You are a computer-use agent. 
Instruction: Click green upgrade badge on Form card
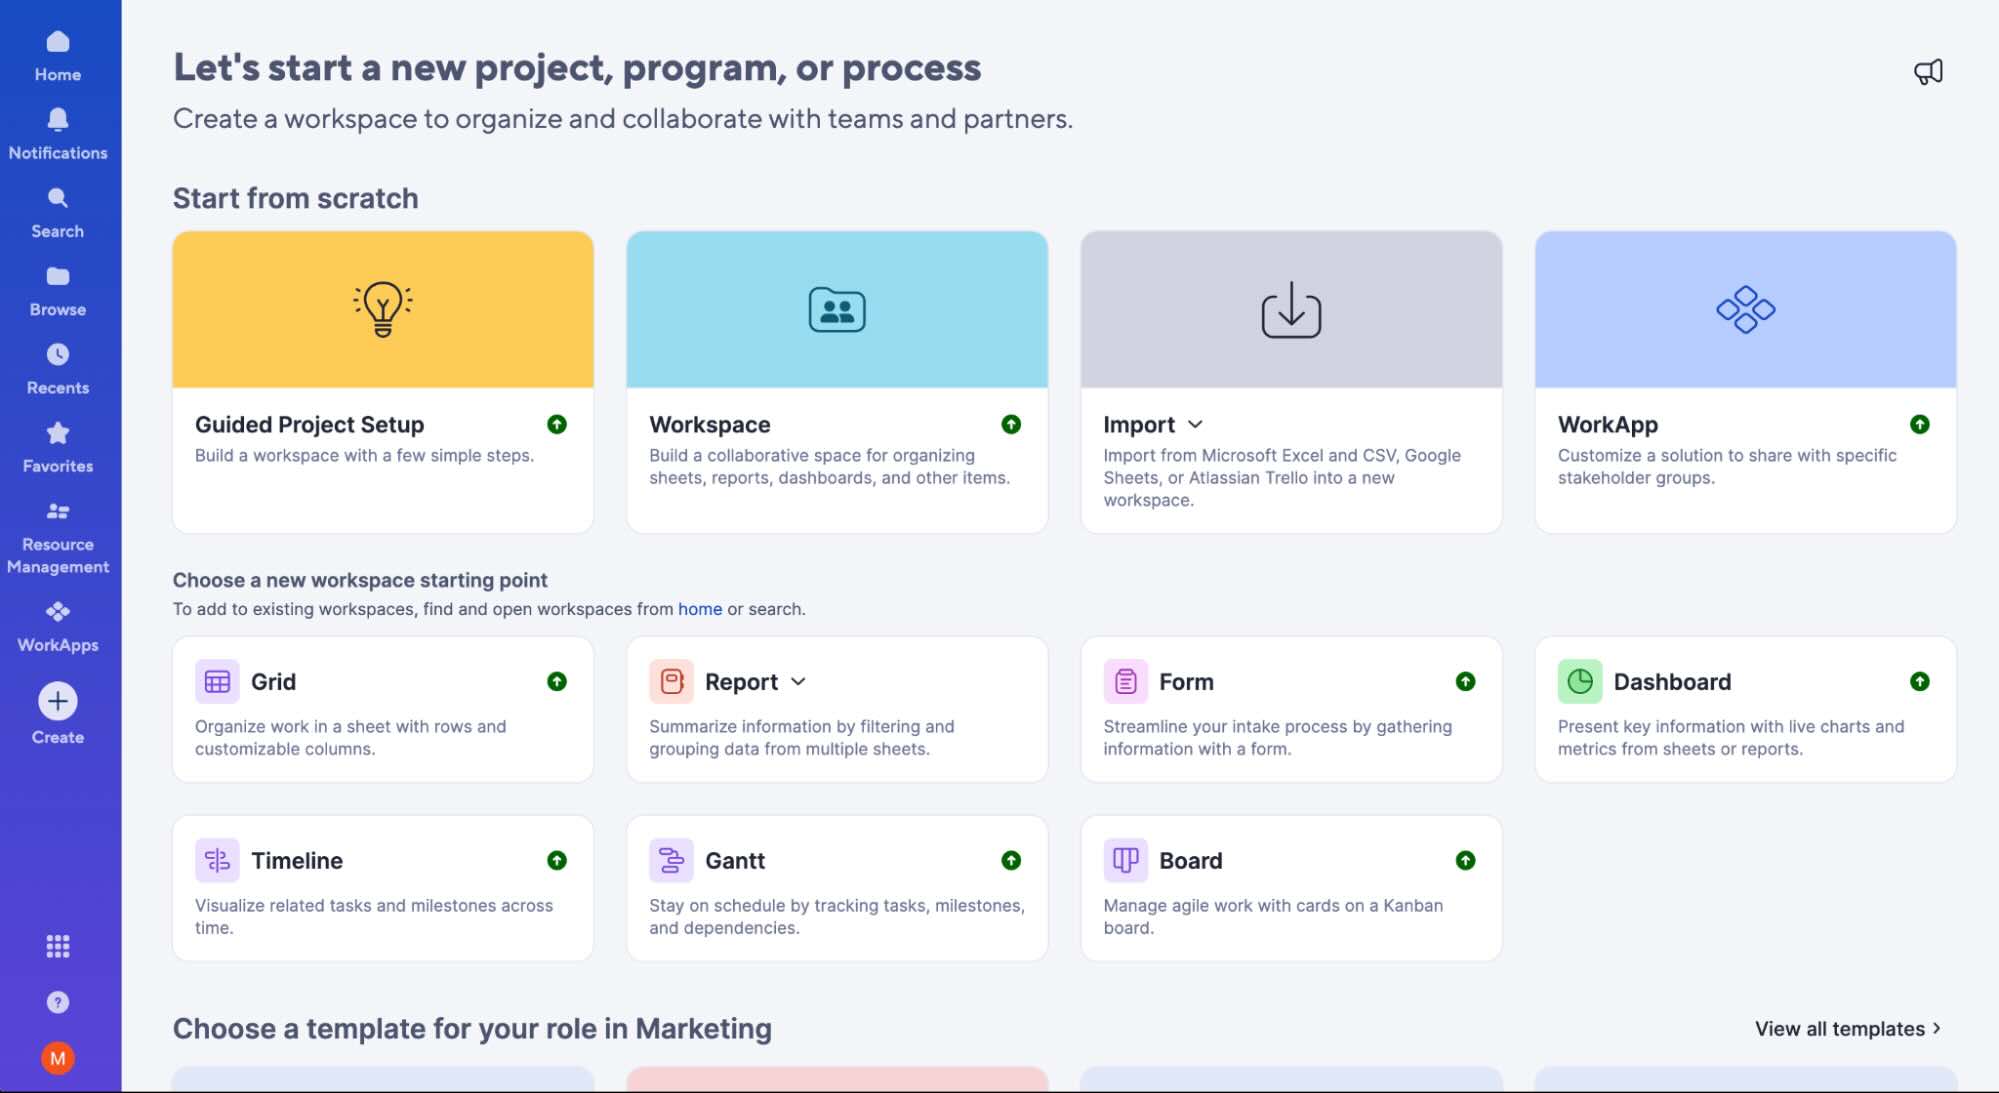pos(1465,681)
